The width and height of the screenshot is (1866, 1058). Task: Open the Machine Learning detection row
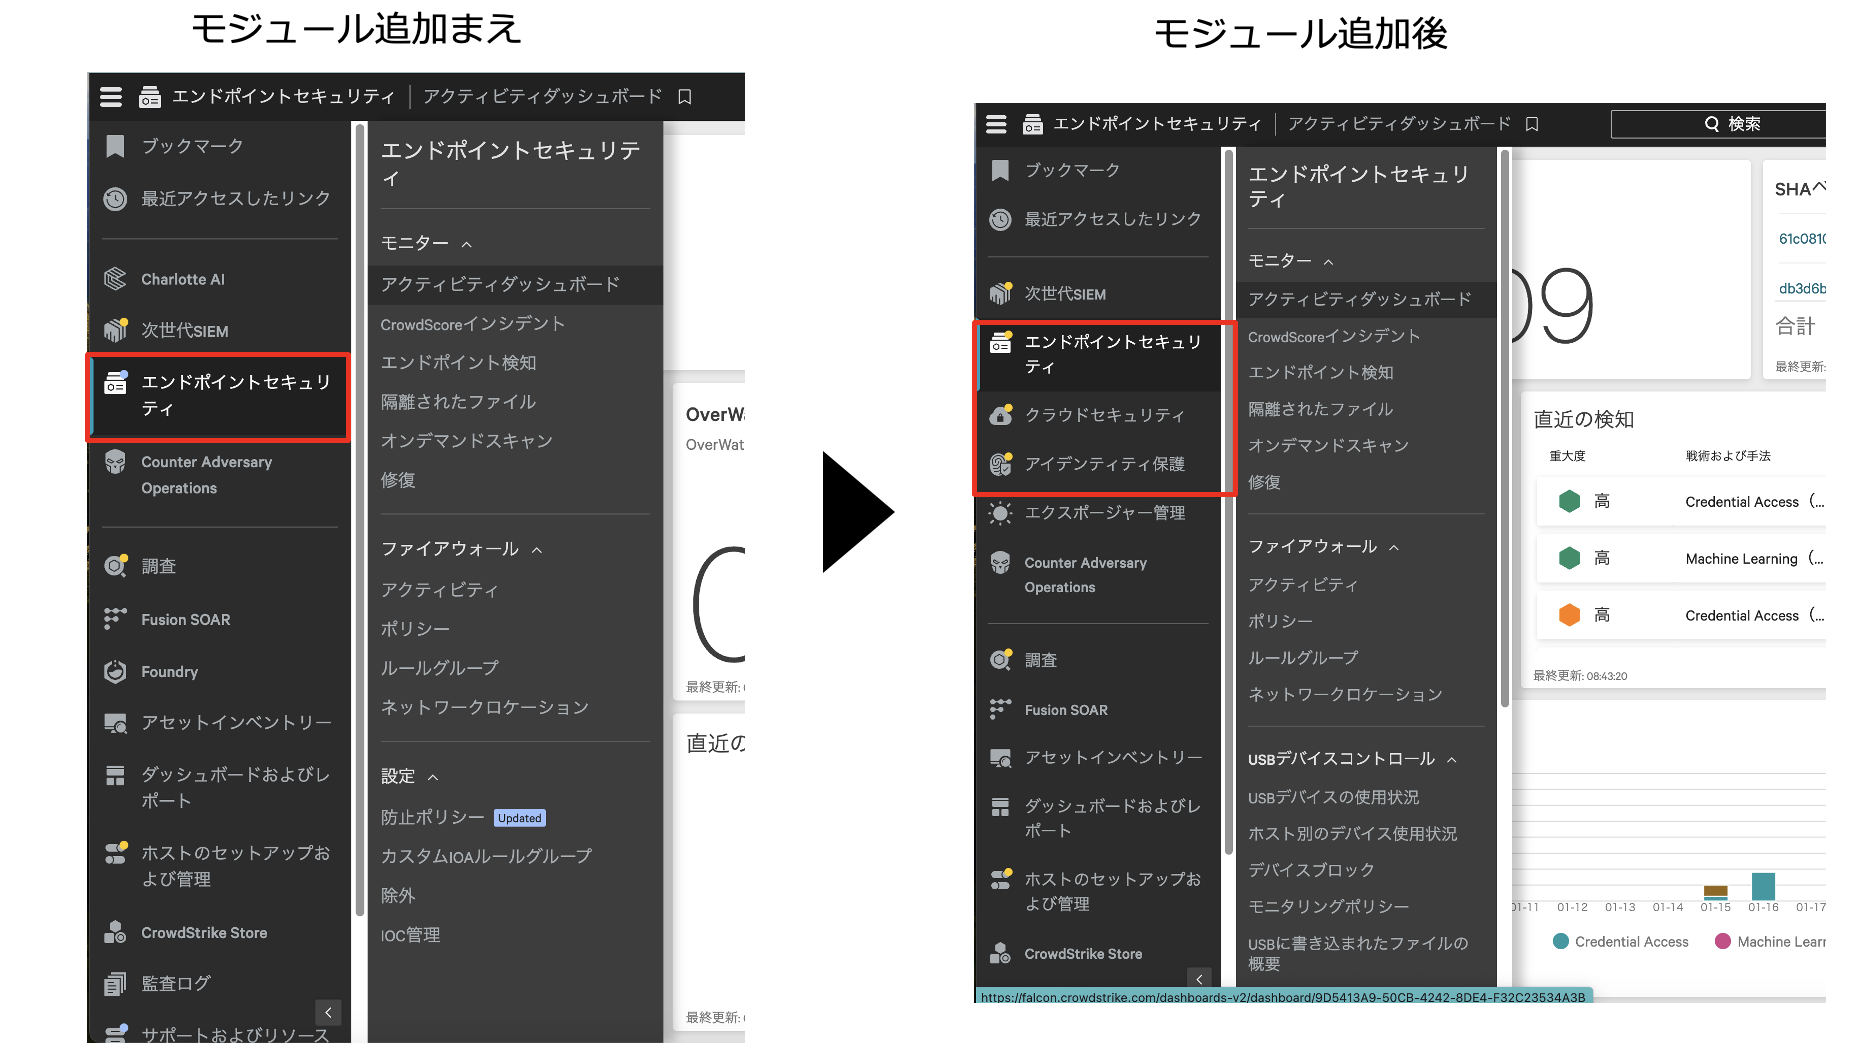click(1682, 559)
